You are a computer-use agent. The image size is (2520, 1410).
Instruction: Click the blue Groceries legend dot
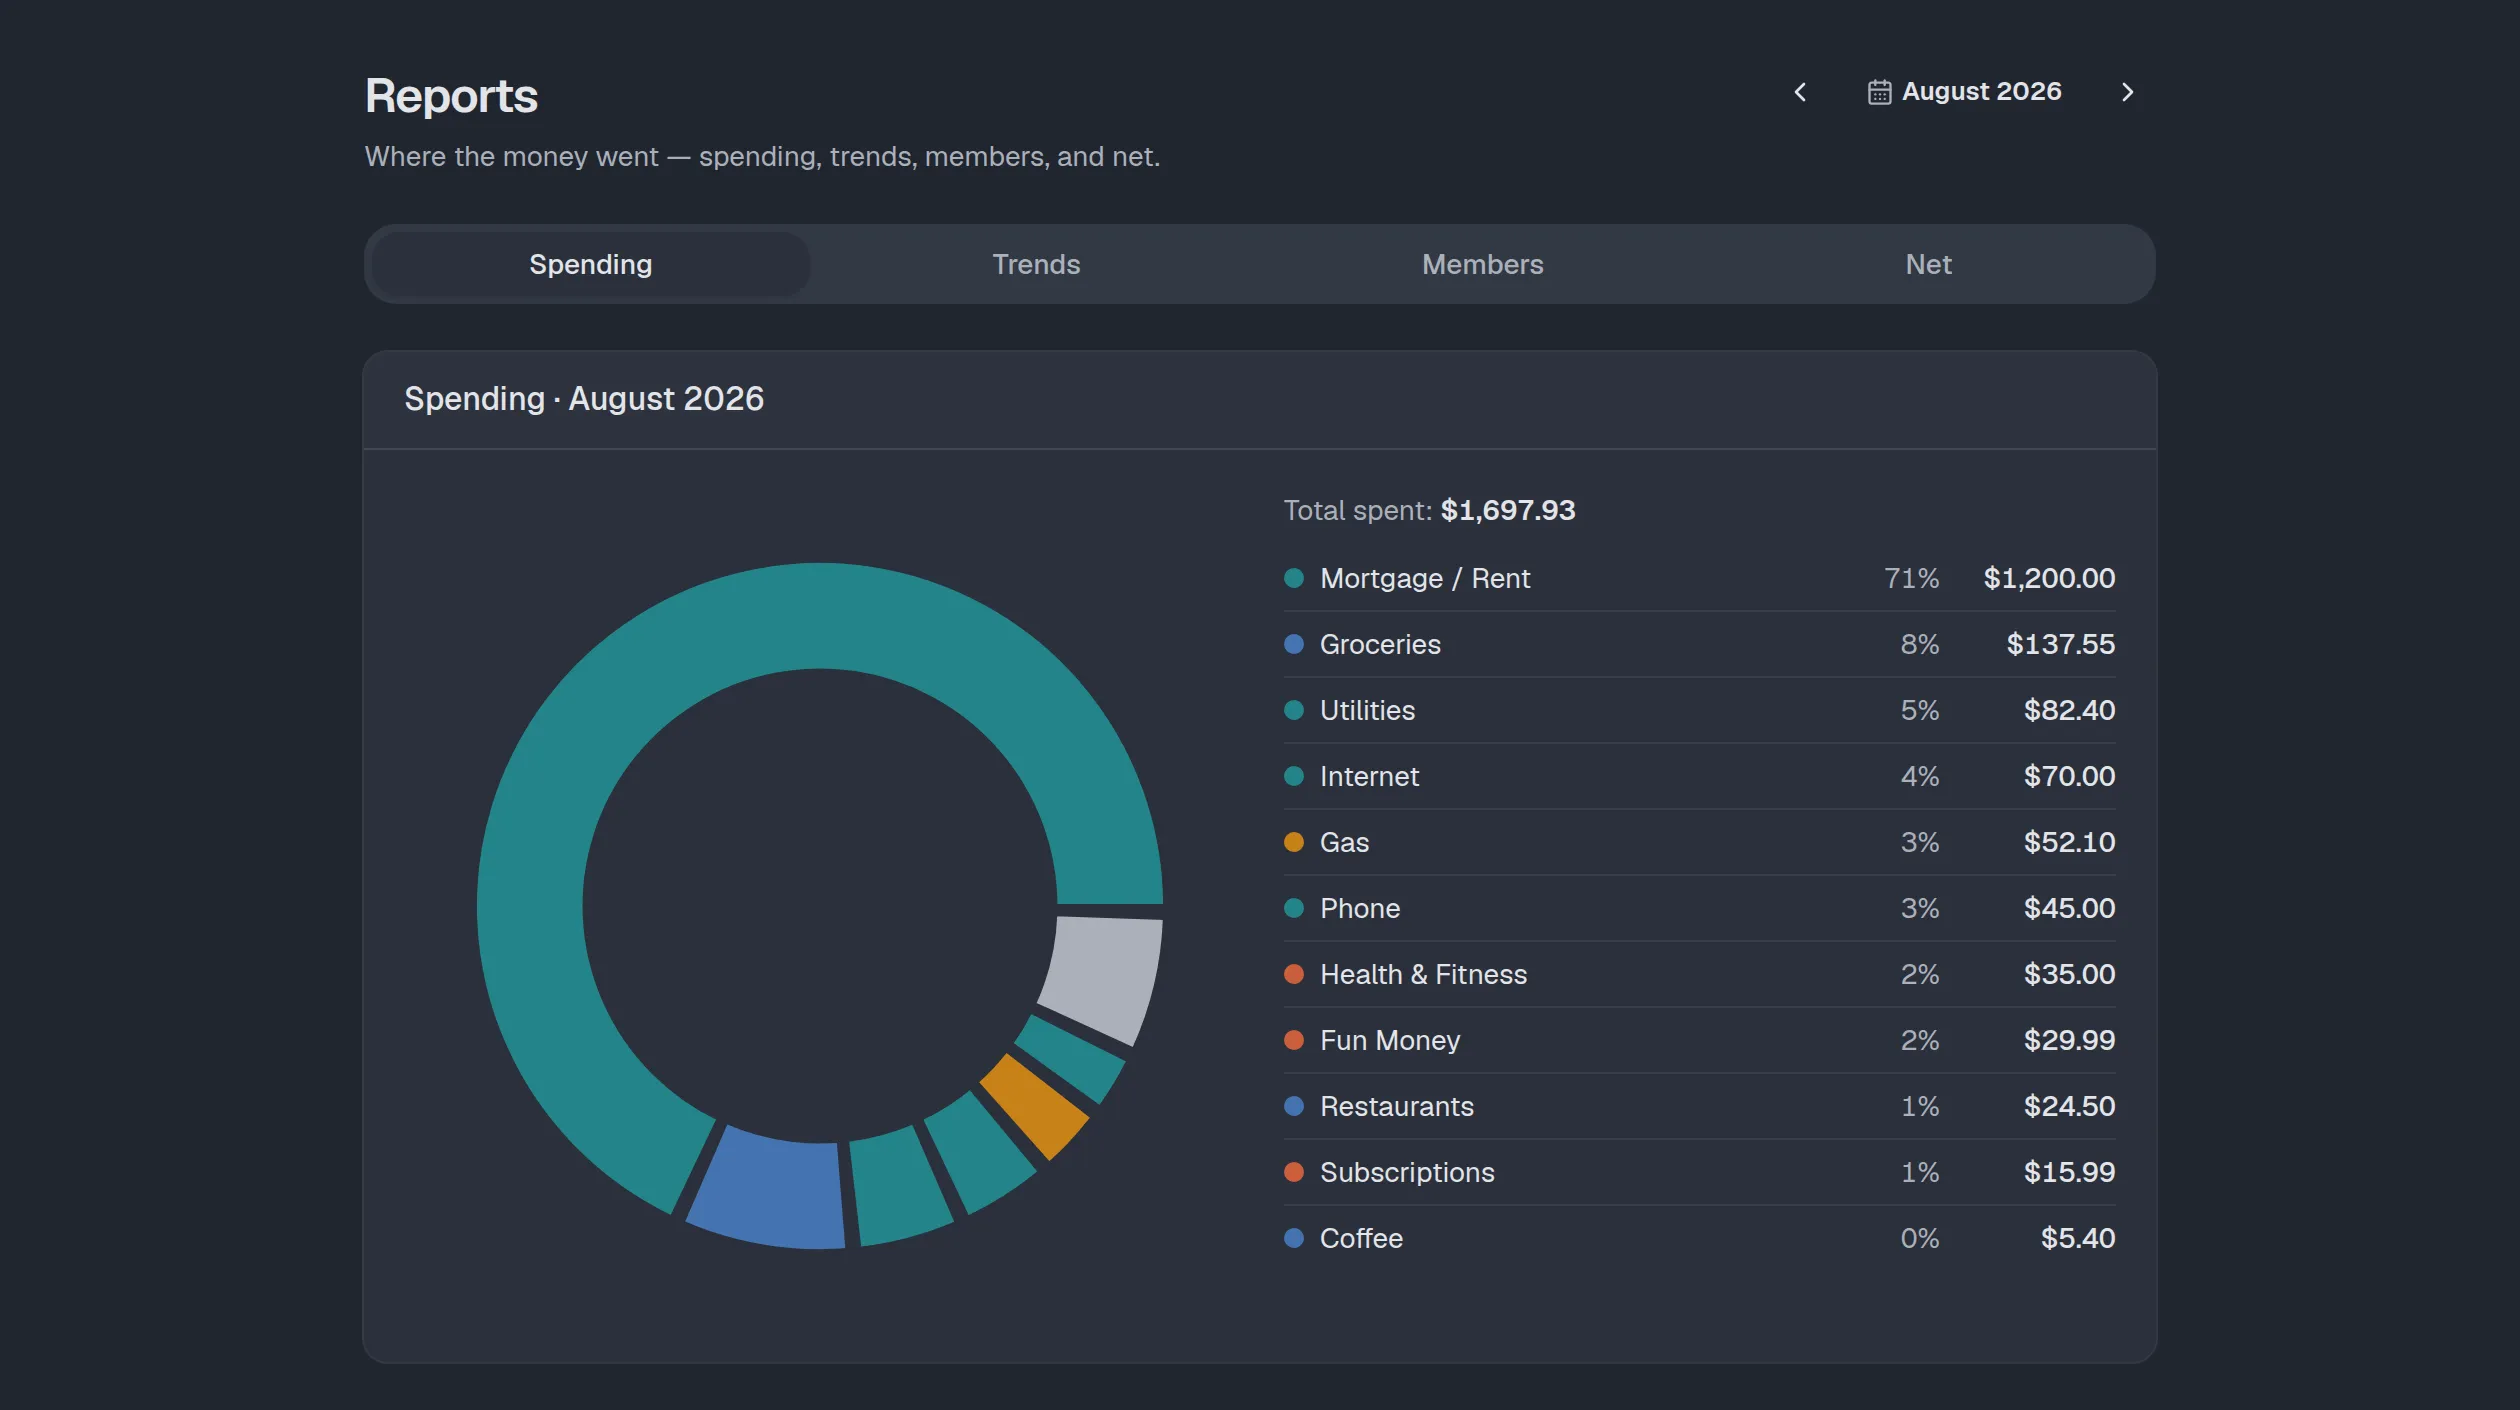1294,644
